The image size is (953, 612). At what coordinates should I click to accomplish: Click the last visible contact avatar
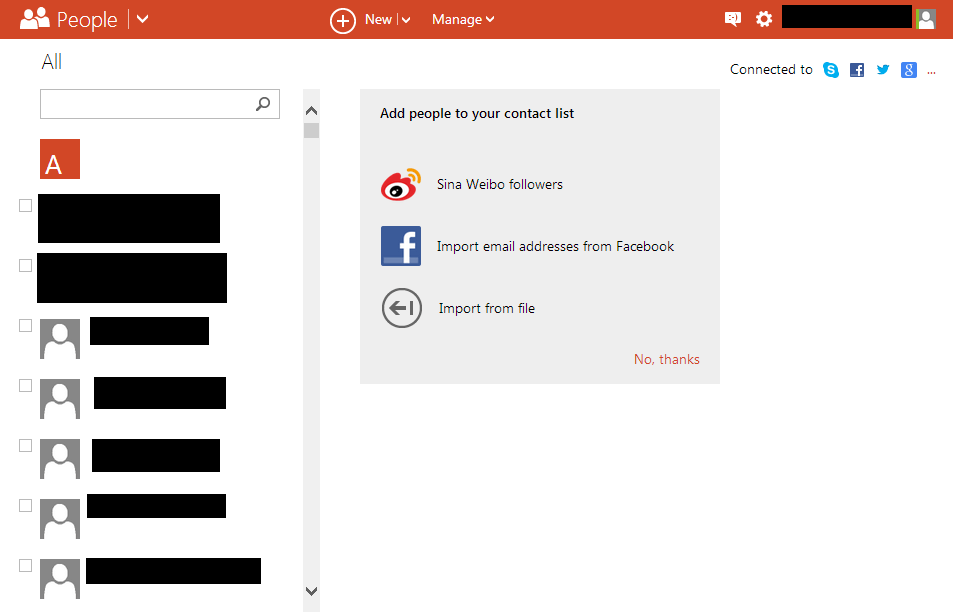[60, 579]
